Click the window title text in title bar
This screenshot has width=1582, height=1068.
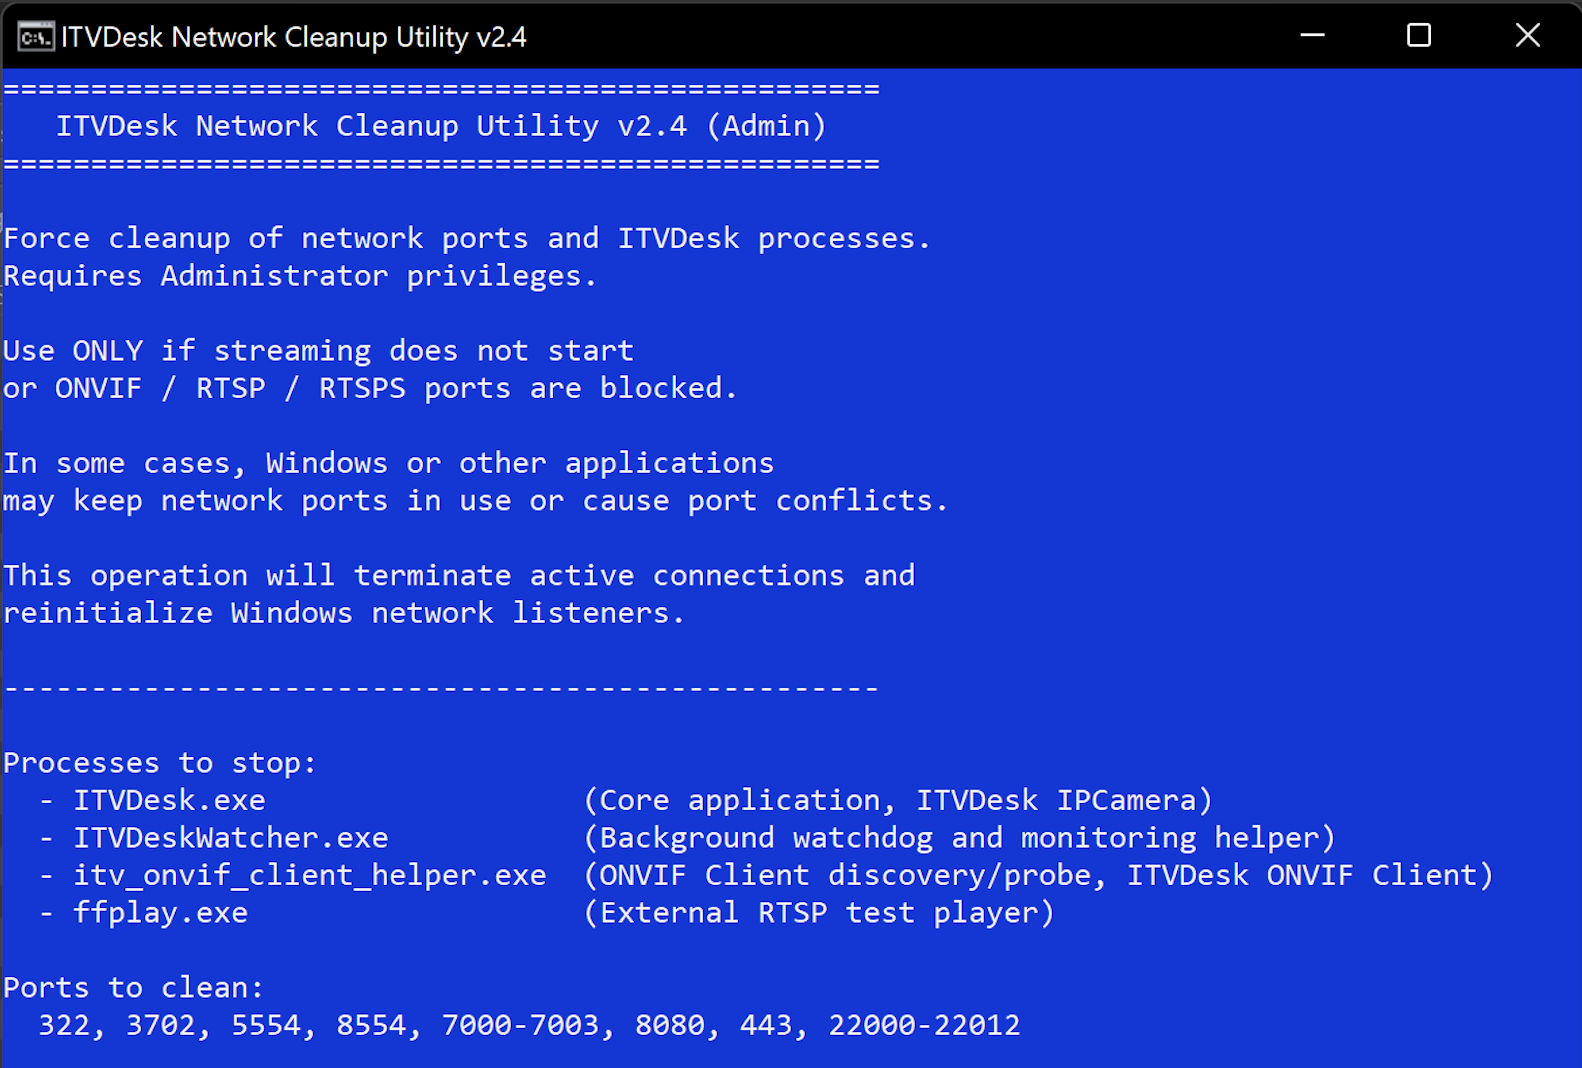tap(293, 37)
